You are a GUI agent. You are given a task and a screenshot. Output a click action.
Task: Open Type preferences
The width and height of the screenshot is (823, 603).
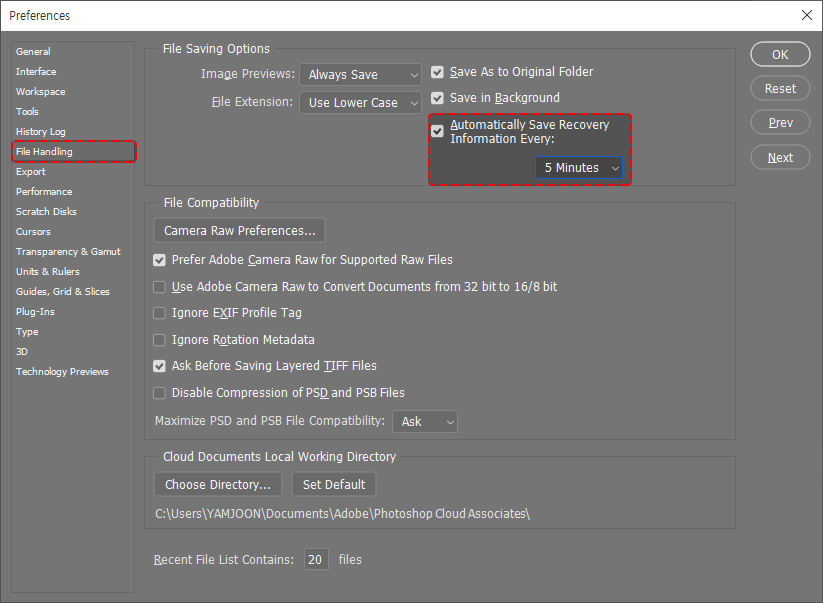[27, 332]
